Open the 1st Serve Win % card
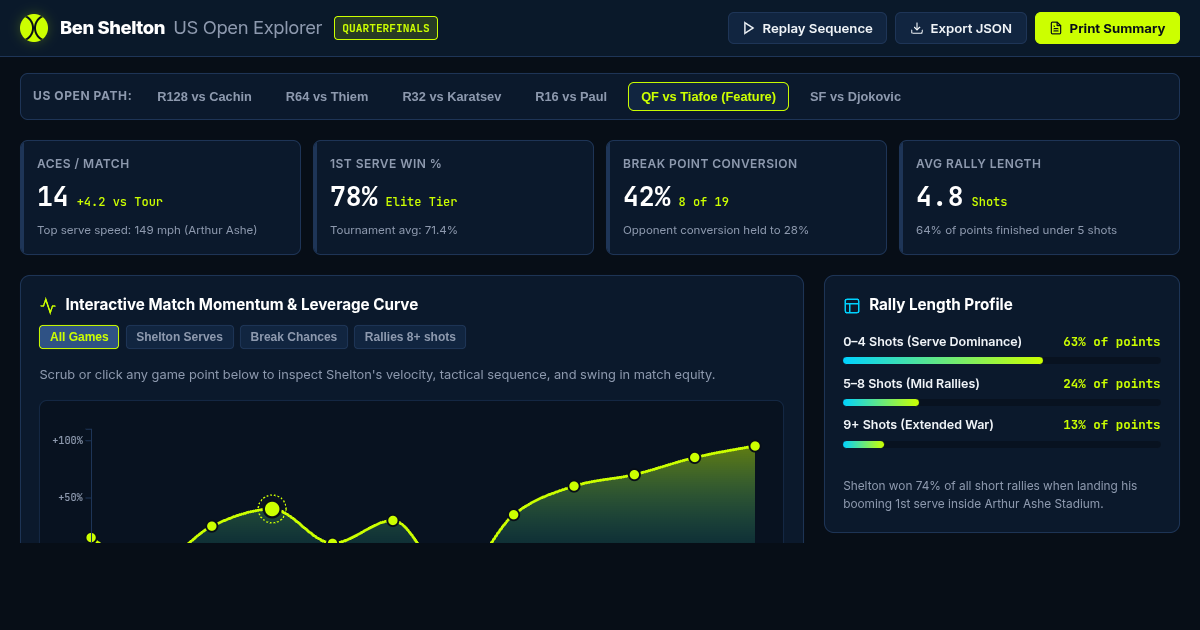This screenshot has width=1200, height=630. [453, 197]
